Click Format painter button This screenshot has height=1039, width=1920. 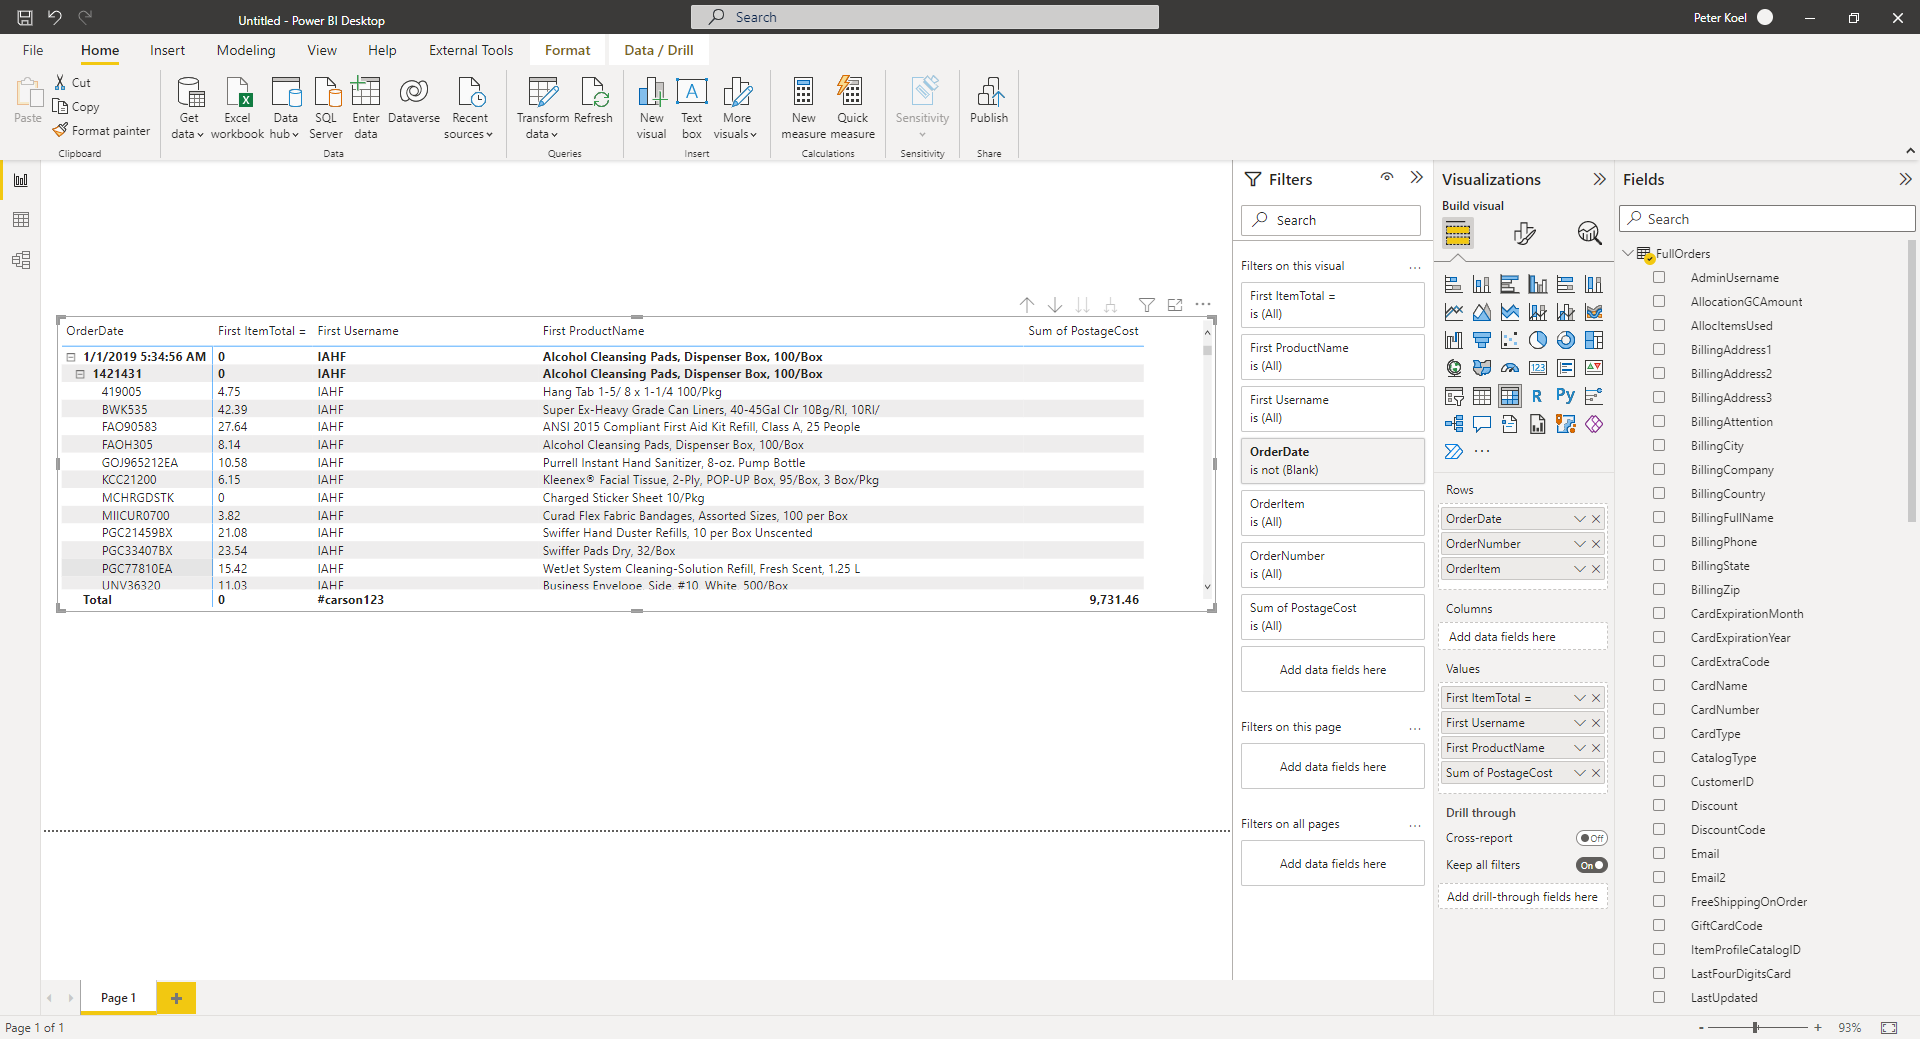point(101,131)
